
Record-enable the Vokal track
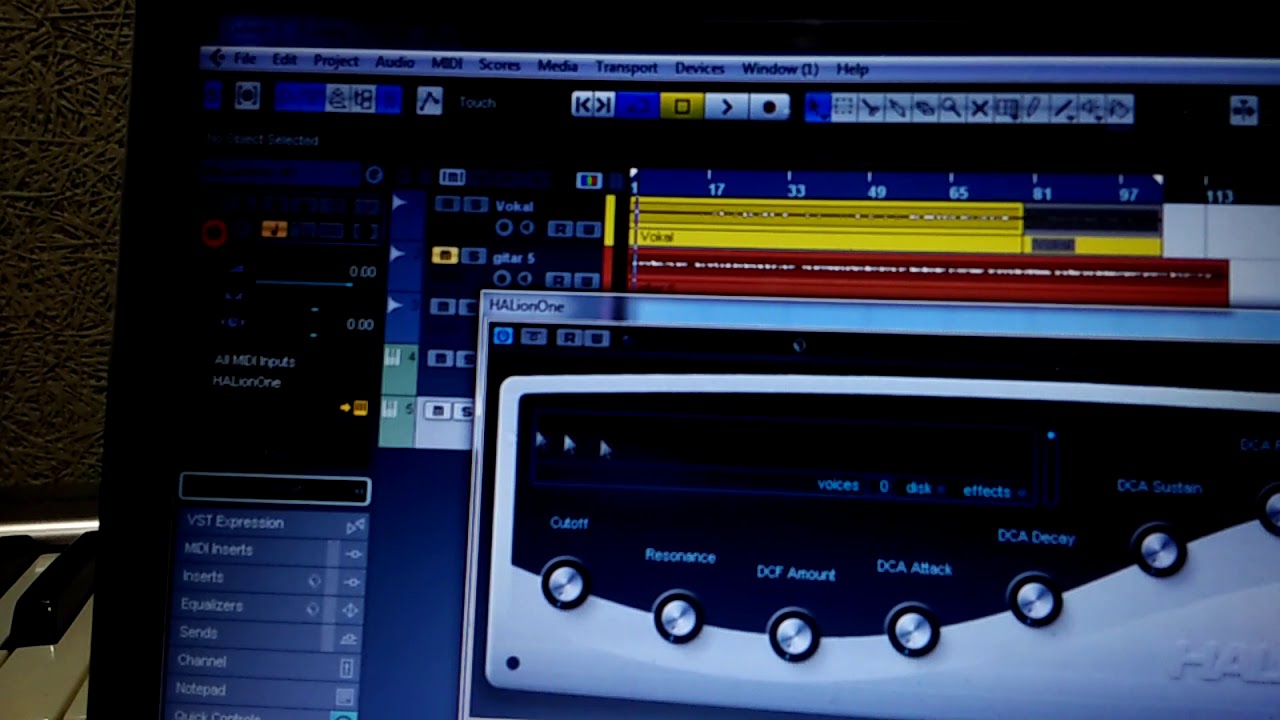click(503, 228)
